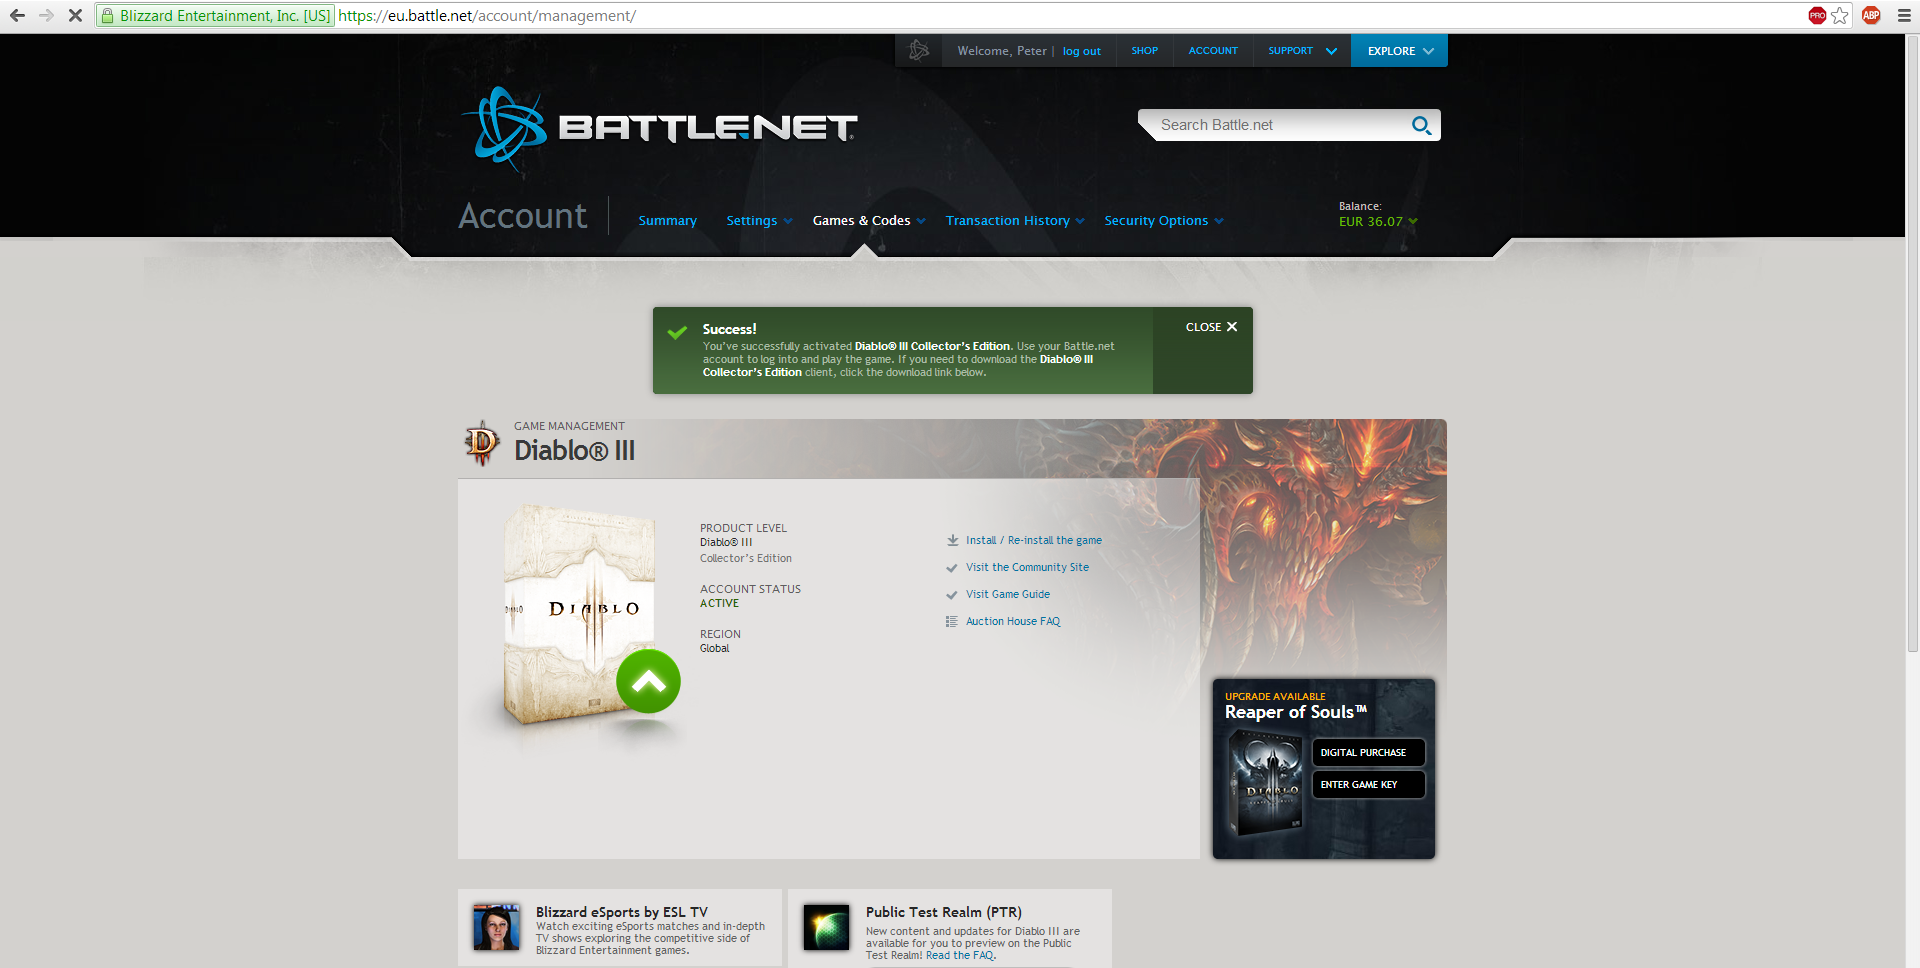
Task: Click the Reaper of Souls upgrade title
Action: click(x=1295, y=712)
